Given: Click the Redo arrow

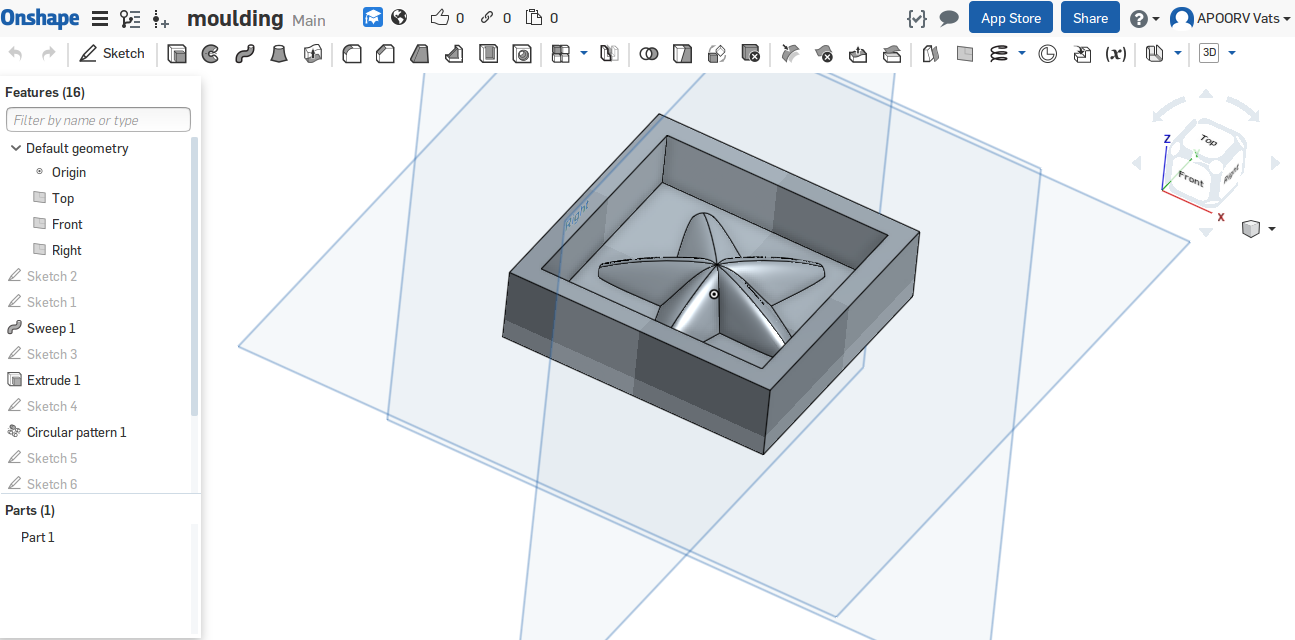Looking at the screenshot, I should click(48, 54).
